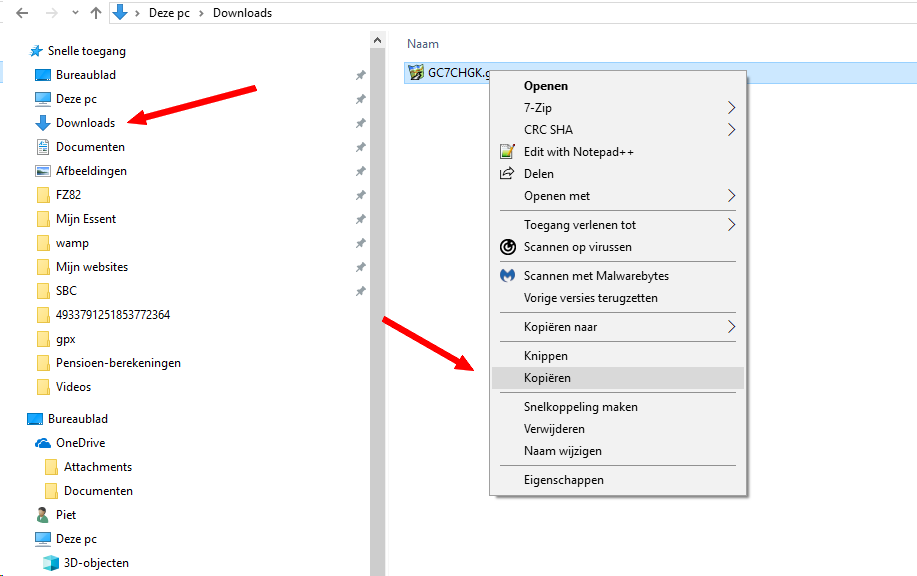
Task: Unpin Bureaublad from quick access
Action: (x=360, y=75)
